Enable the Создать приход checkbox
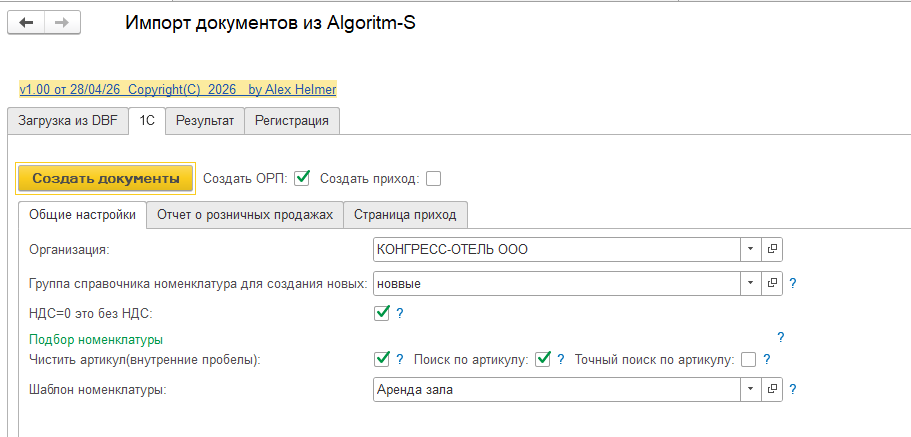911x437 pixels. coord(433,179)
